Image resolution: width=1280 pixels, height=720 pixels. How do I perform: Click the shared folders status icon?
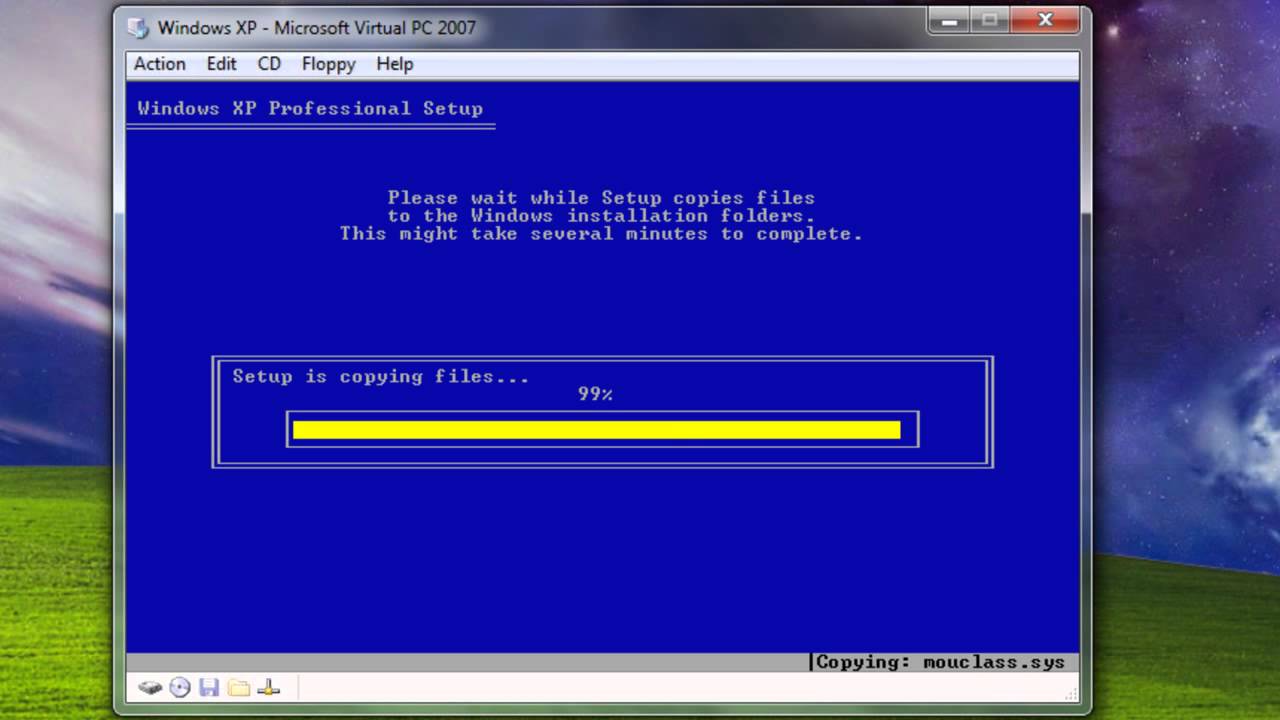coord(238,688)
